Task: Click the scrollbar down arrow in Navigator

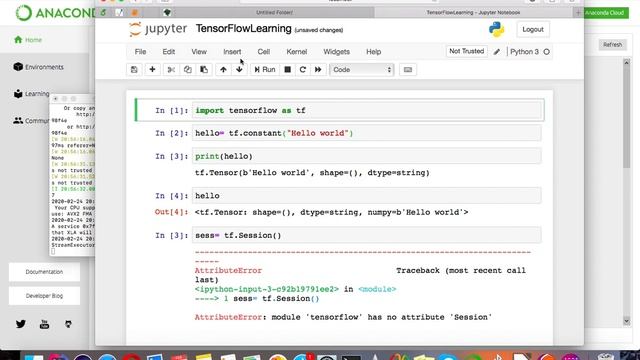Action: click(627, 321)
